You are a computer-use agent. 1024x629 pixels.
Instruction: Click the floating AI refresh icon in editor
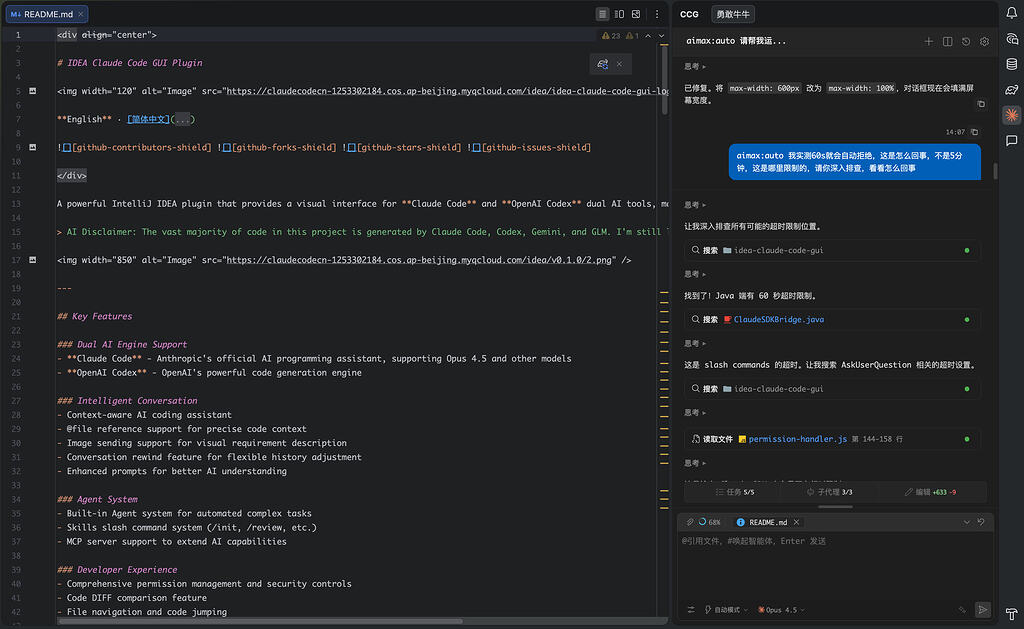[603, 63]
